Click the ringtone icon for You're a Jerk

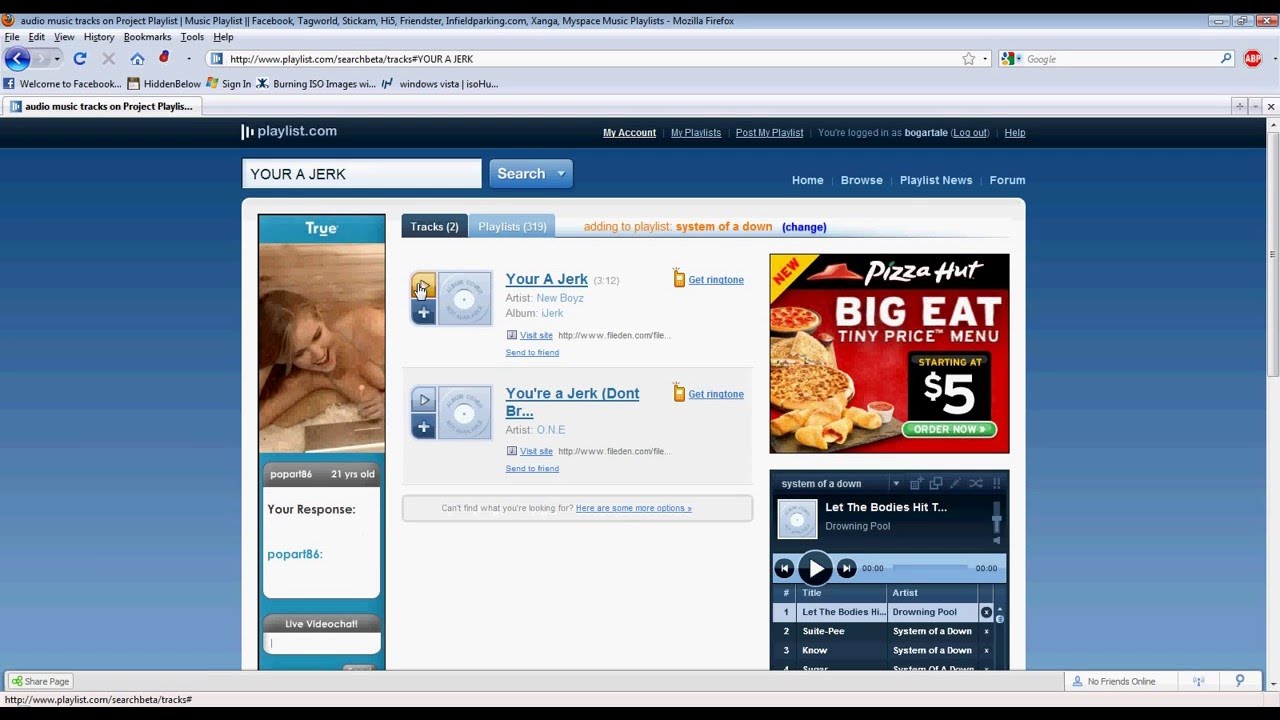point(679,392)
